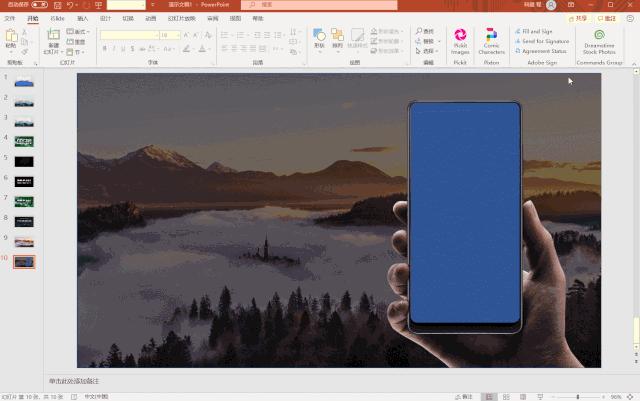Image resolution: width=640 pixels, height=401 pixels.
Task: Open the 动画 ribbon tab
Action: pyautogui.click(x=150, y=18)
